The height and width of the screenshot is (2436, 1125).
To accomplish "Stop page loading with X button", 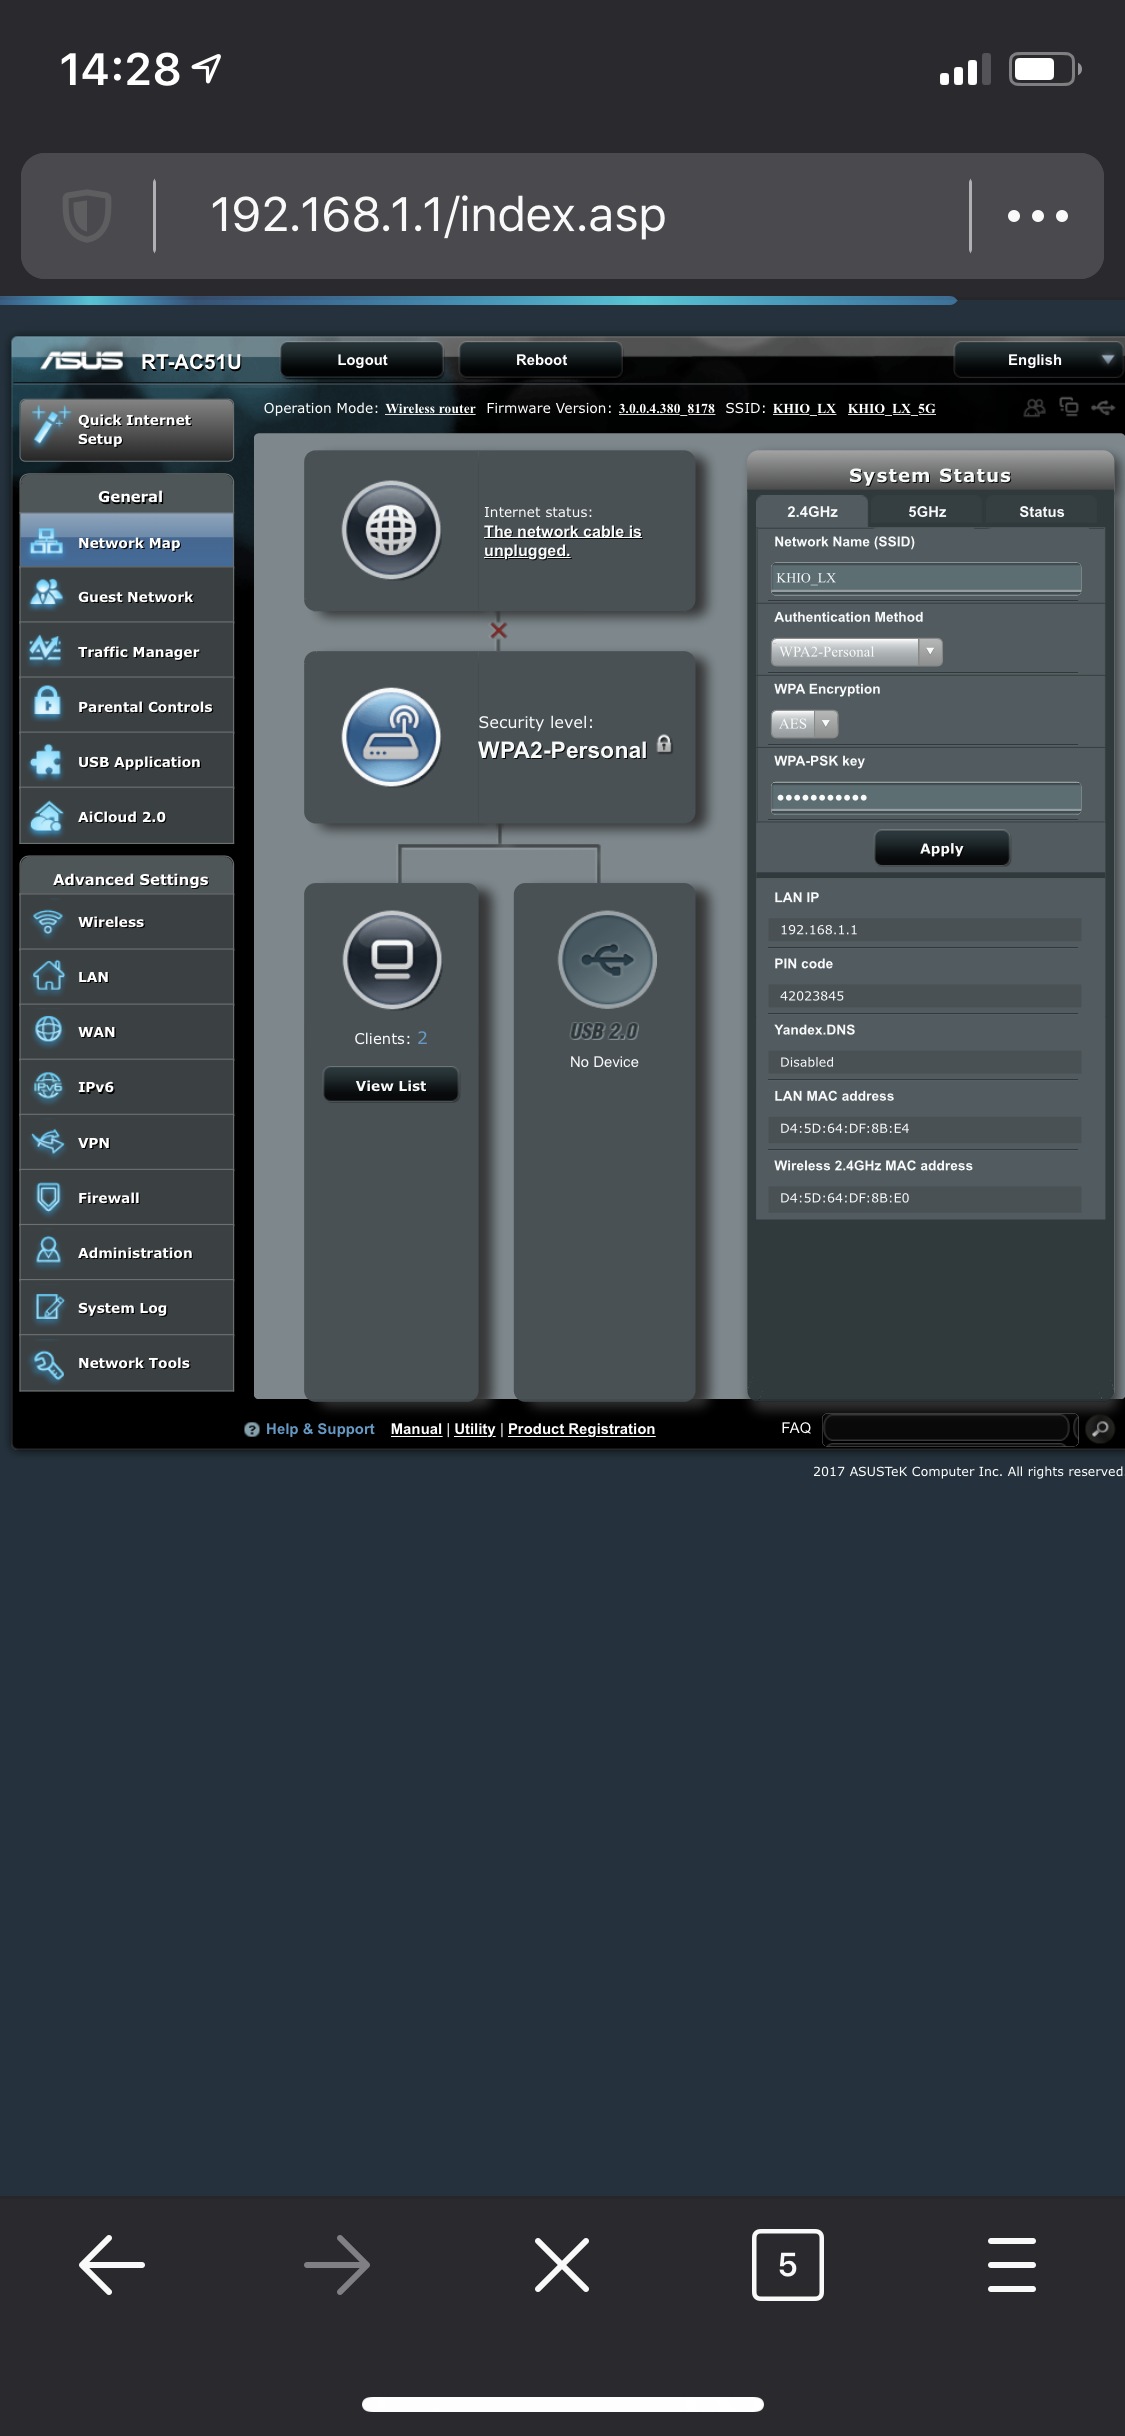I will pyautogui.click(x=562, y=2264).
